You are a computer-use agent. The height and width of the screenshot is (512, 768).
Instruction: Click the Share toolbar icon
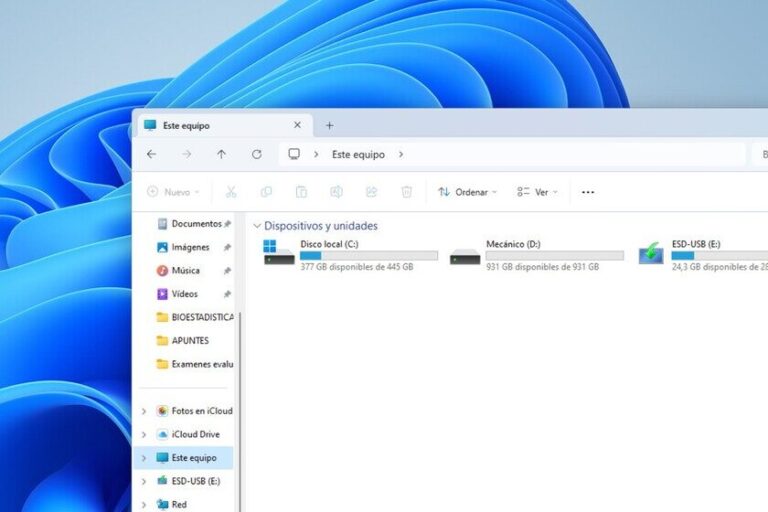point(372,192)
